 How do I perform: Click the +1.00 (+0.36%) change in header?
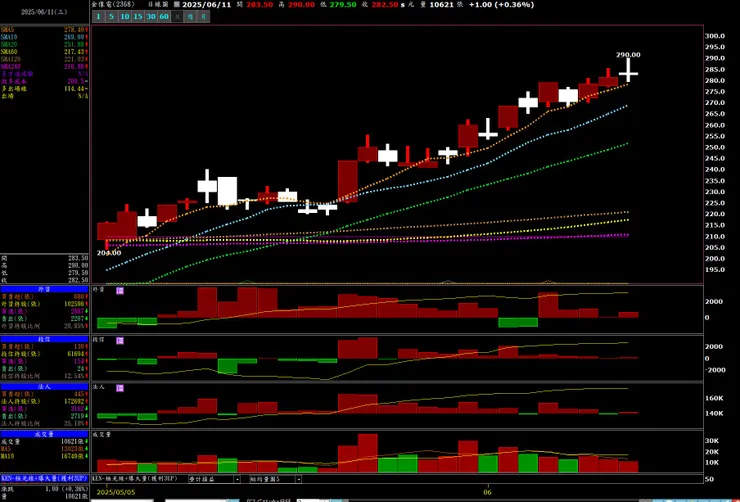tap(501, 4)
